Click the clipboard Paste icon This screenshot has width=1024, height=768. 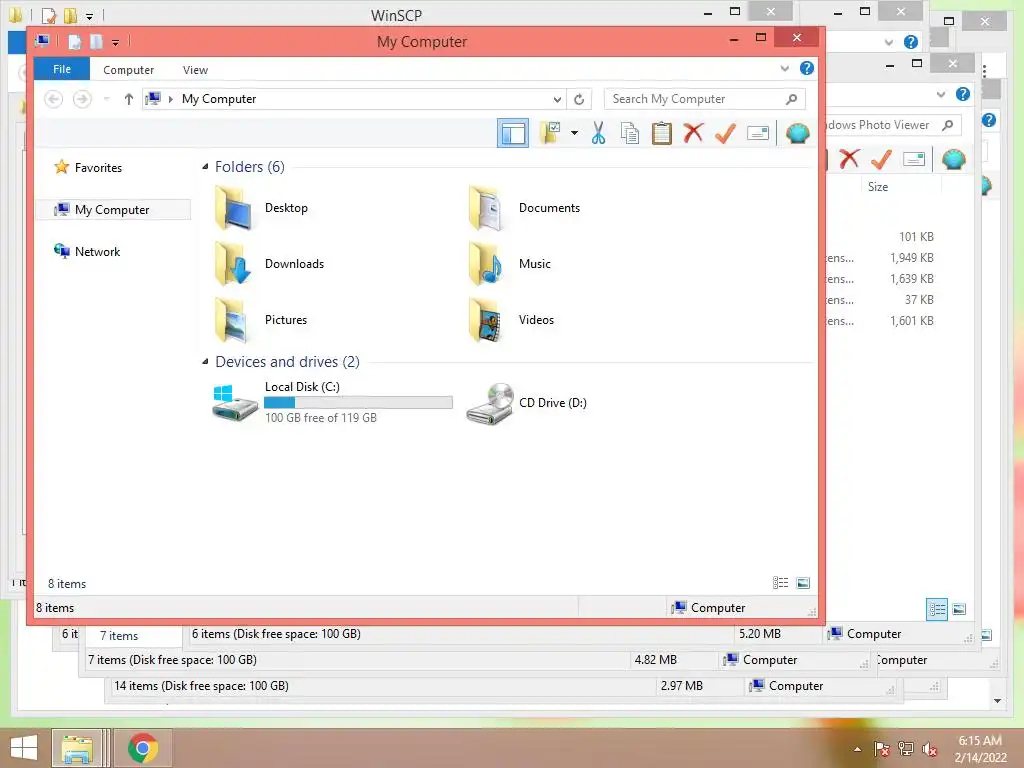[662, 133]
